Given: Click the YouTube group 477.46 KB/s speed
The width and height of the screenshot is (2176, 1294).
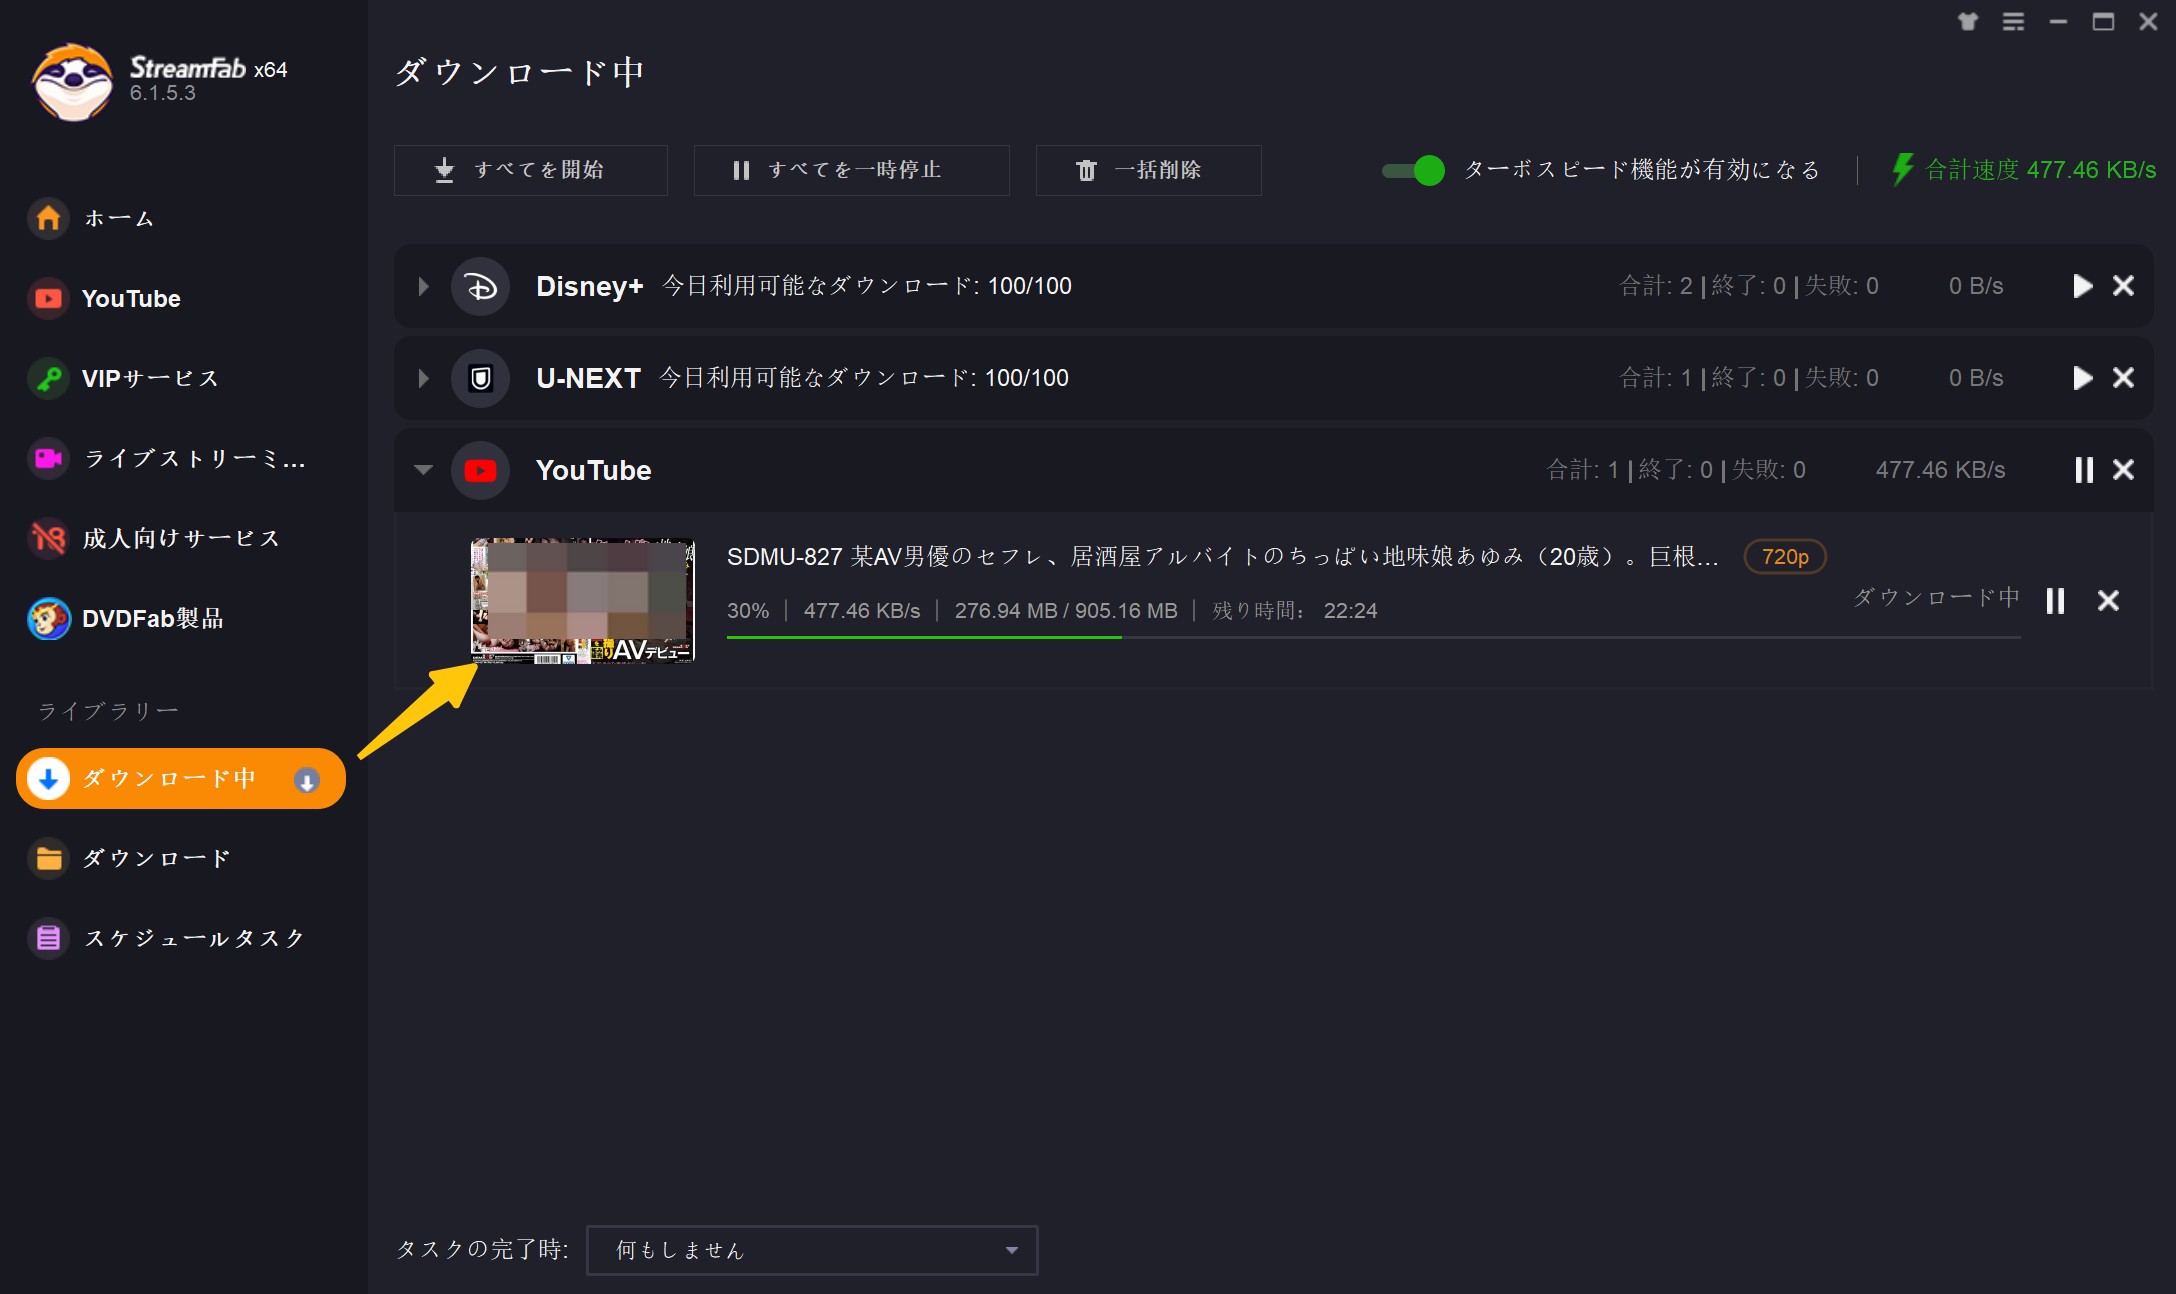Looking at the screenshot, I should pyautogui.click(x=1940, y=470).
